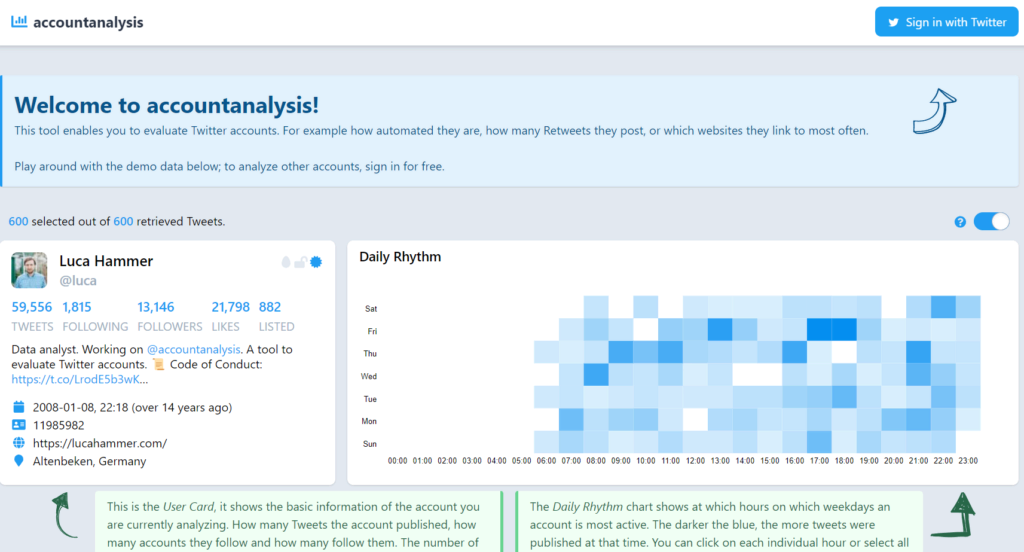Click the Altenbeken, Germany location text

89,461
